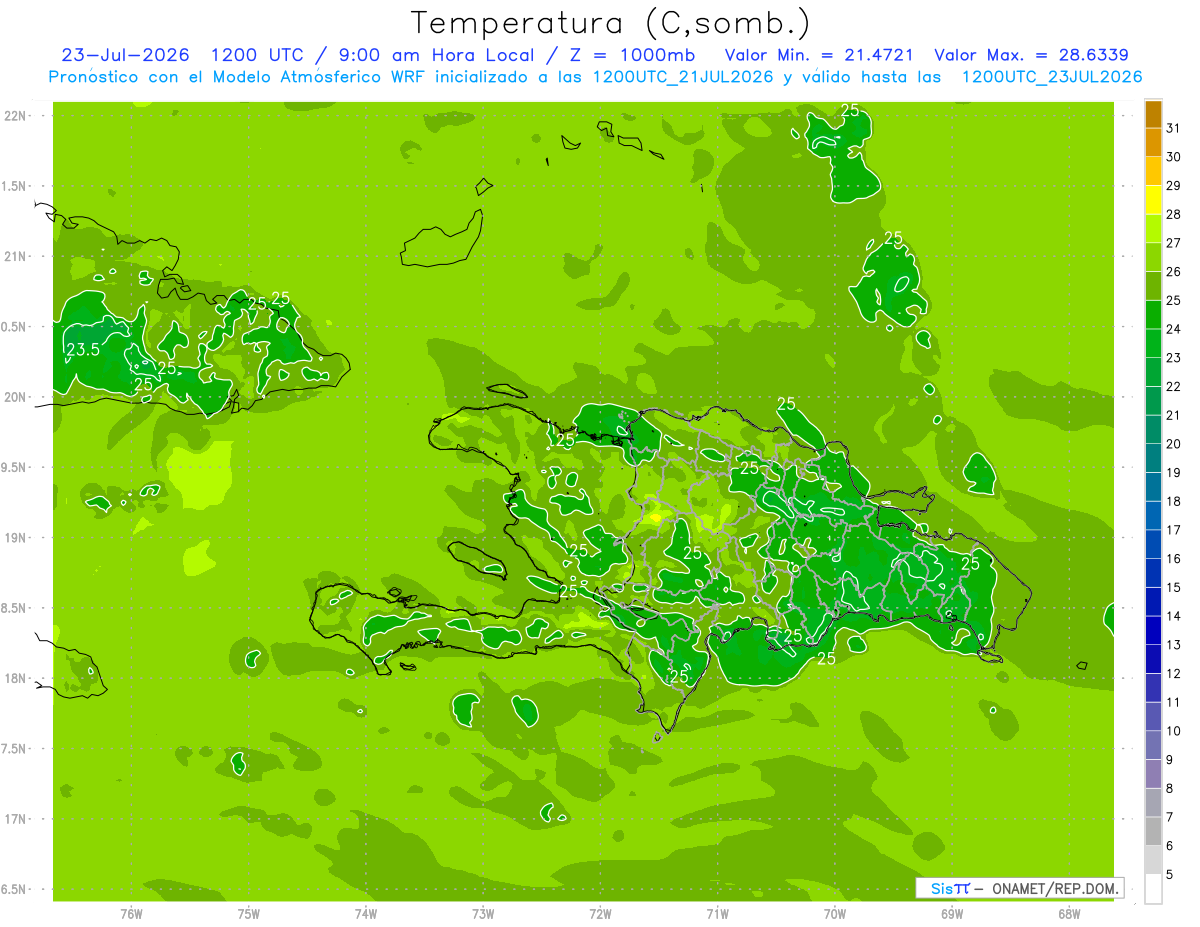The height and width of the screenshot is (927, 1200).
Task: Click the purple swatch between 8 and 9
Action: coord(1153,775)
